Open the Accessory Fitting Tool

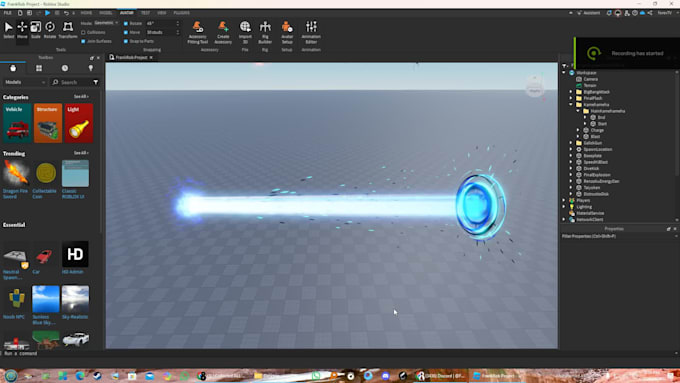coord(198,33)
